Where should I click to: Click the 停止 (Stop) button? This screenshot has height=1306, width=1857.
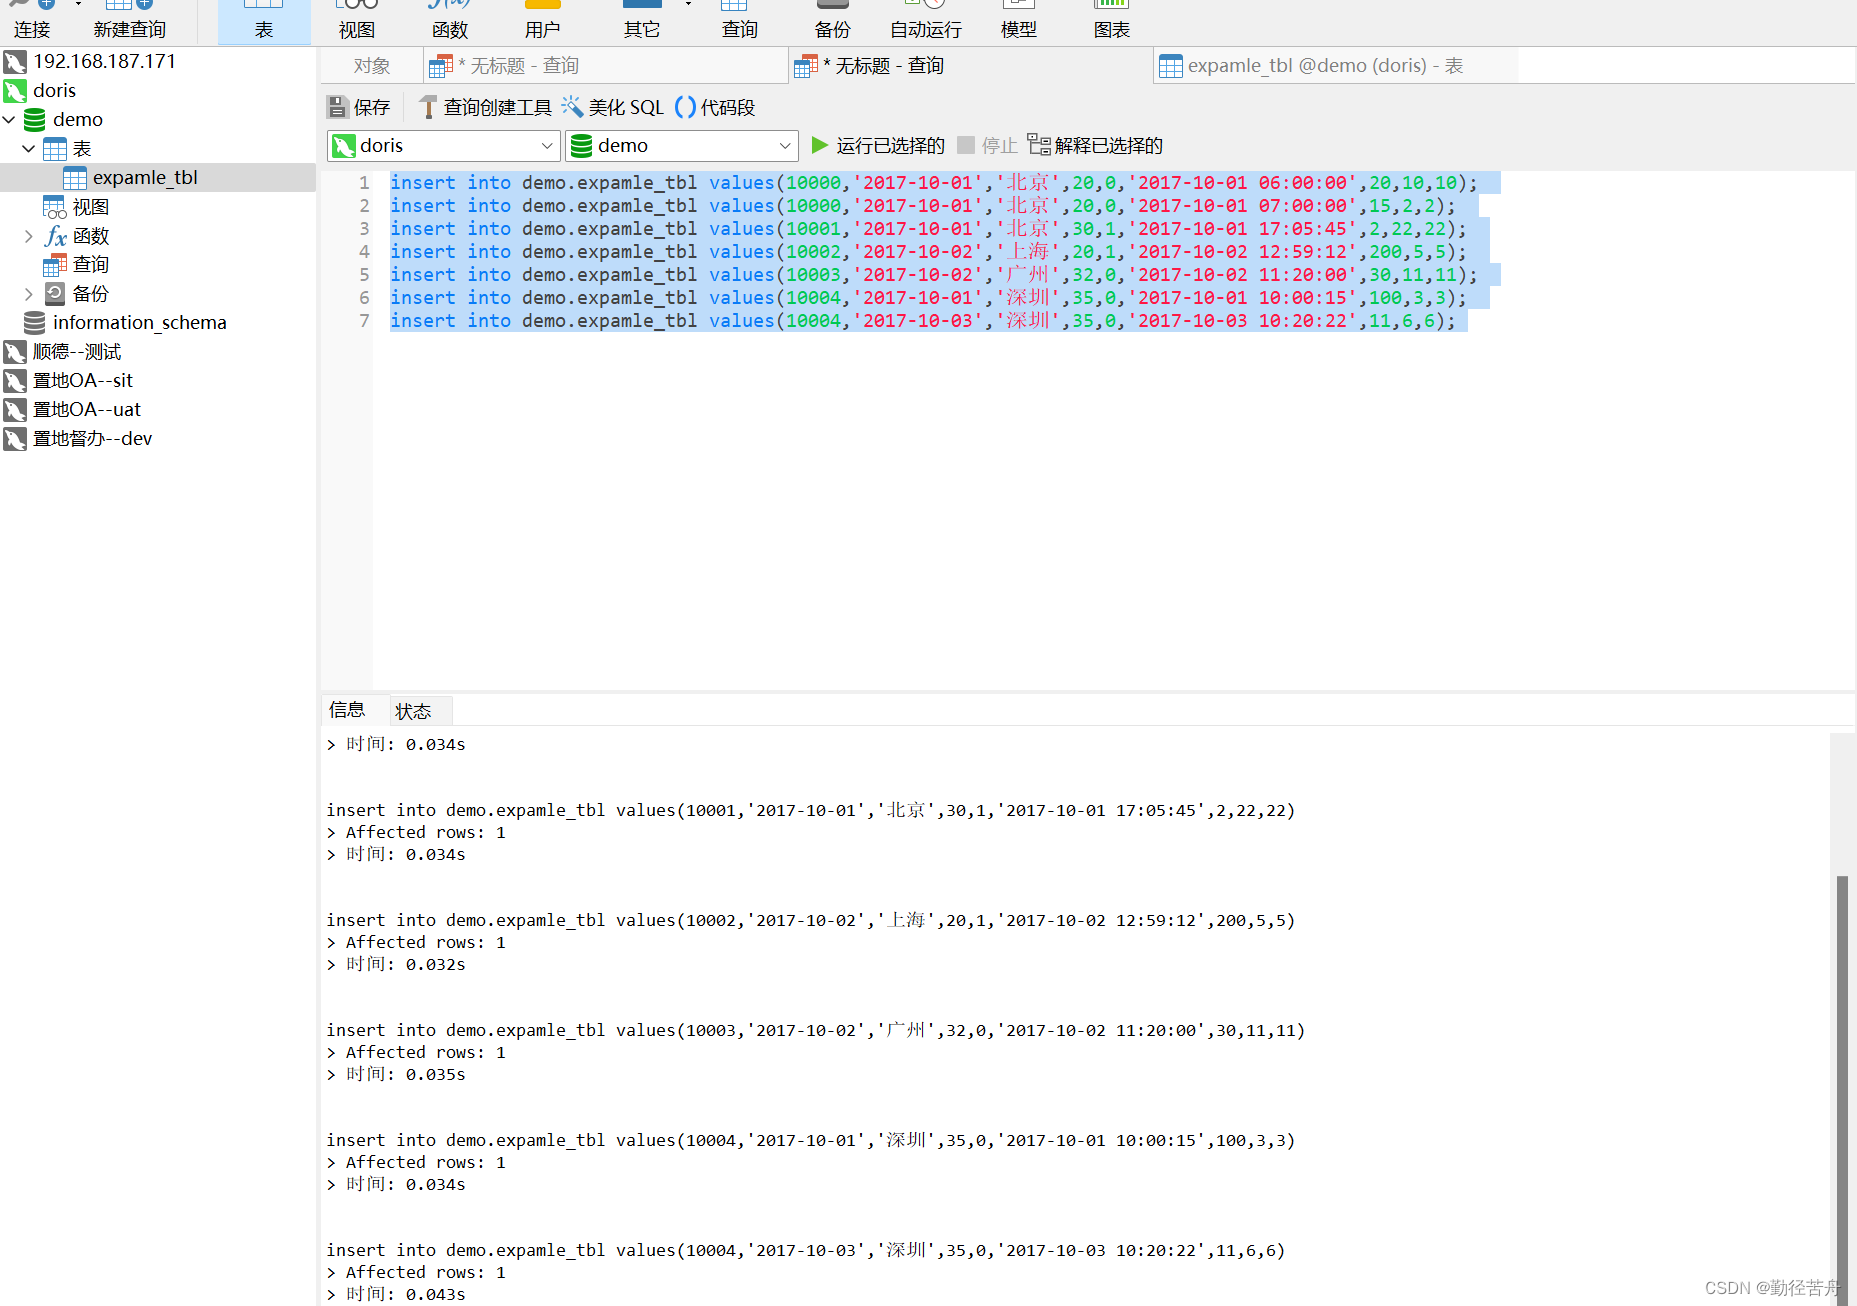(x=987, y=145)
